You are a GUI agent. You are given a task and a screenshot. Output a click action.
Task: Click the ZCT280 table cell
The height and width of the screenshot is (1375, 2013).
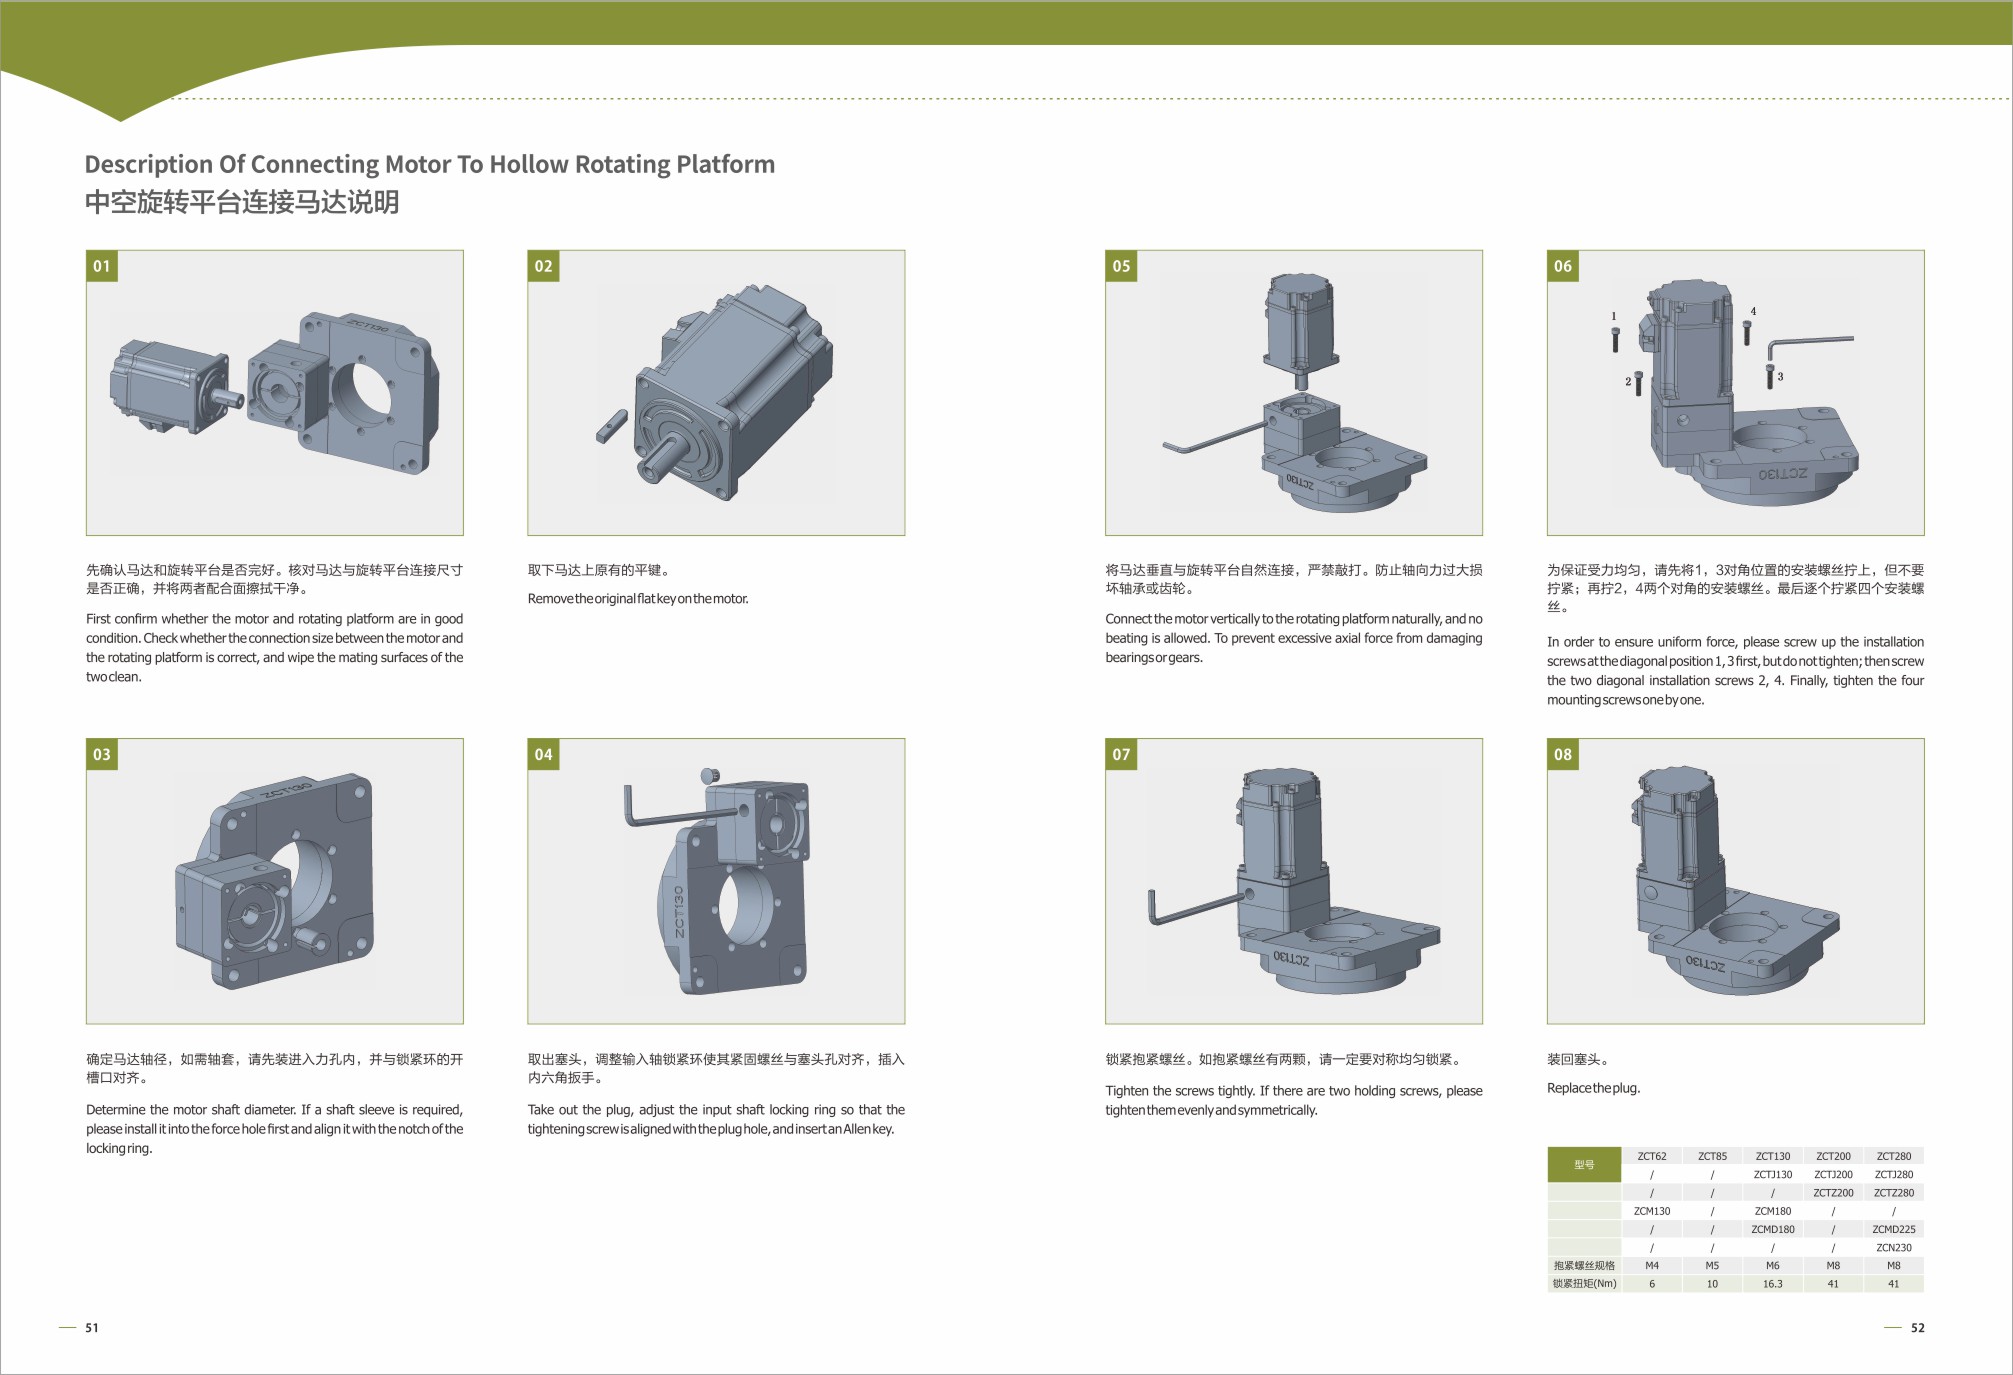[x=1894, y=1156]
